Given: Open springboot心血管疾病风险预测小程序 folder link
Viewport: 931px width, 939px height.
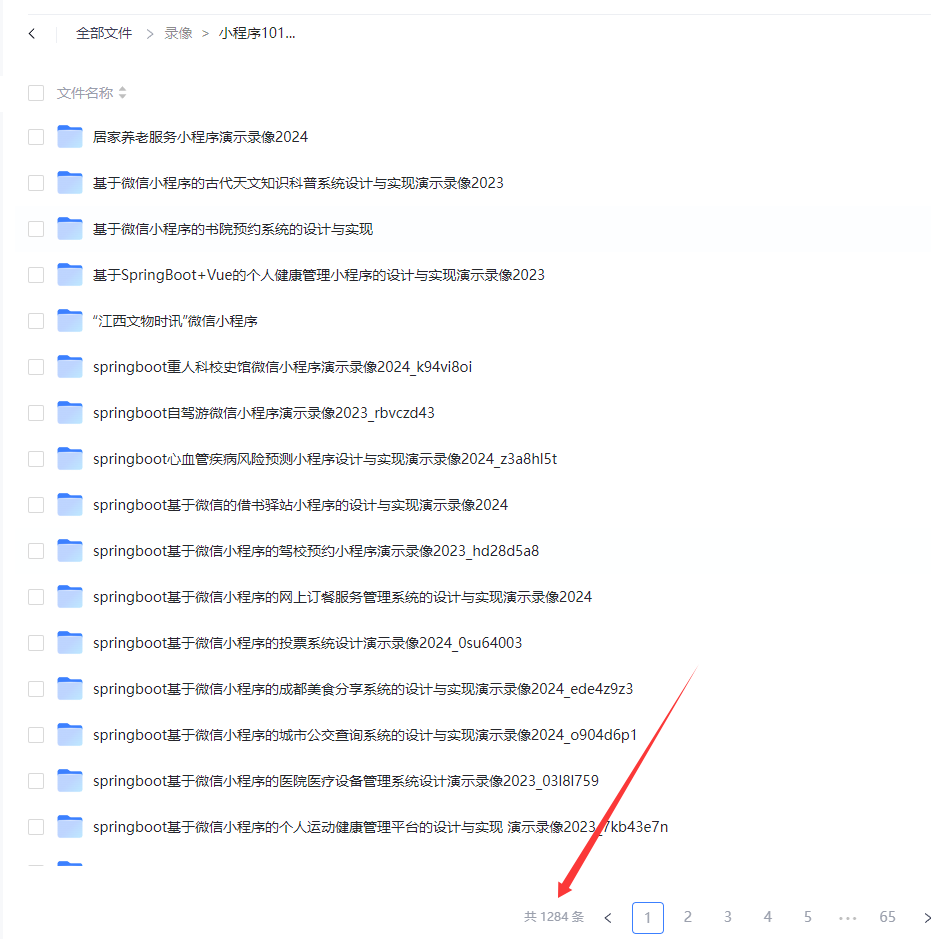Looking at the screenshot, I should (x=324, y=459).
